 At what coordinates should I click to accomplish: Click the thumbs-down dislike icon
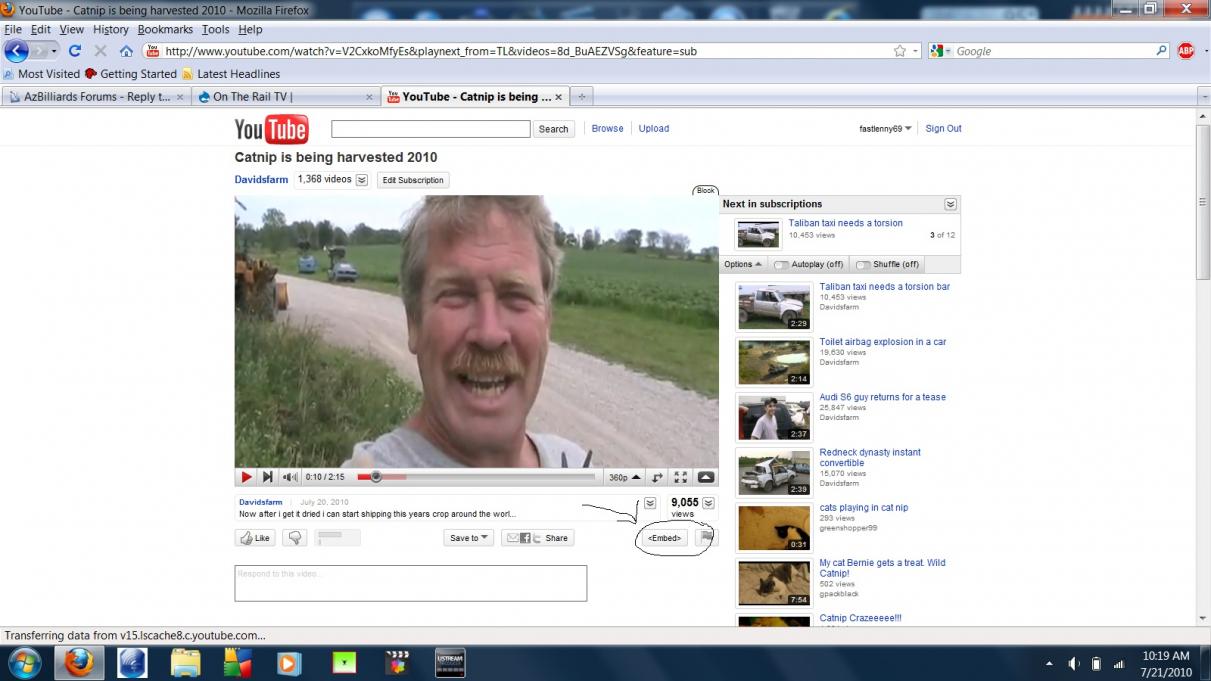[294, 538]
